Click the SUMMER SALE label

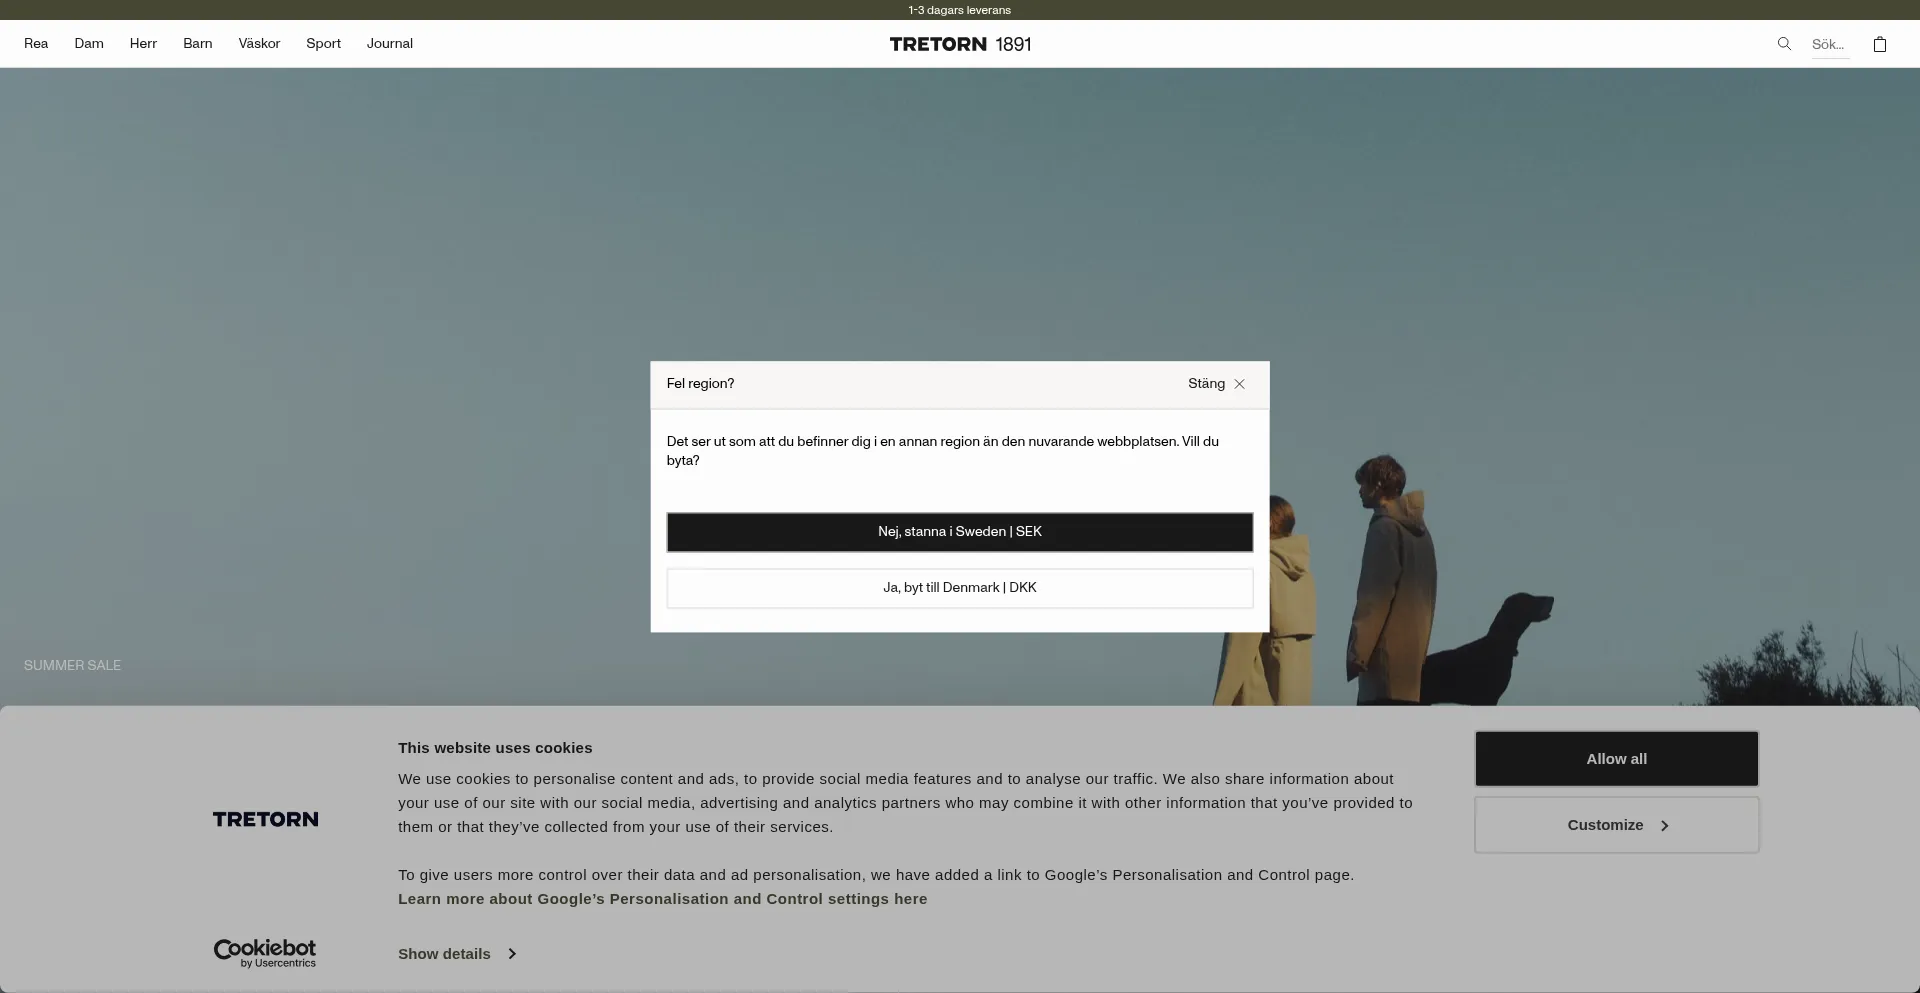coord(72,665)
